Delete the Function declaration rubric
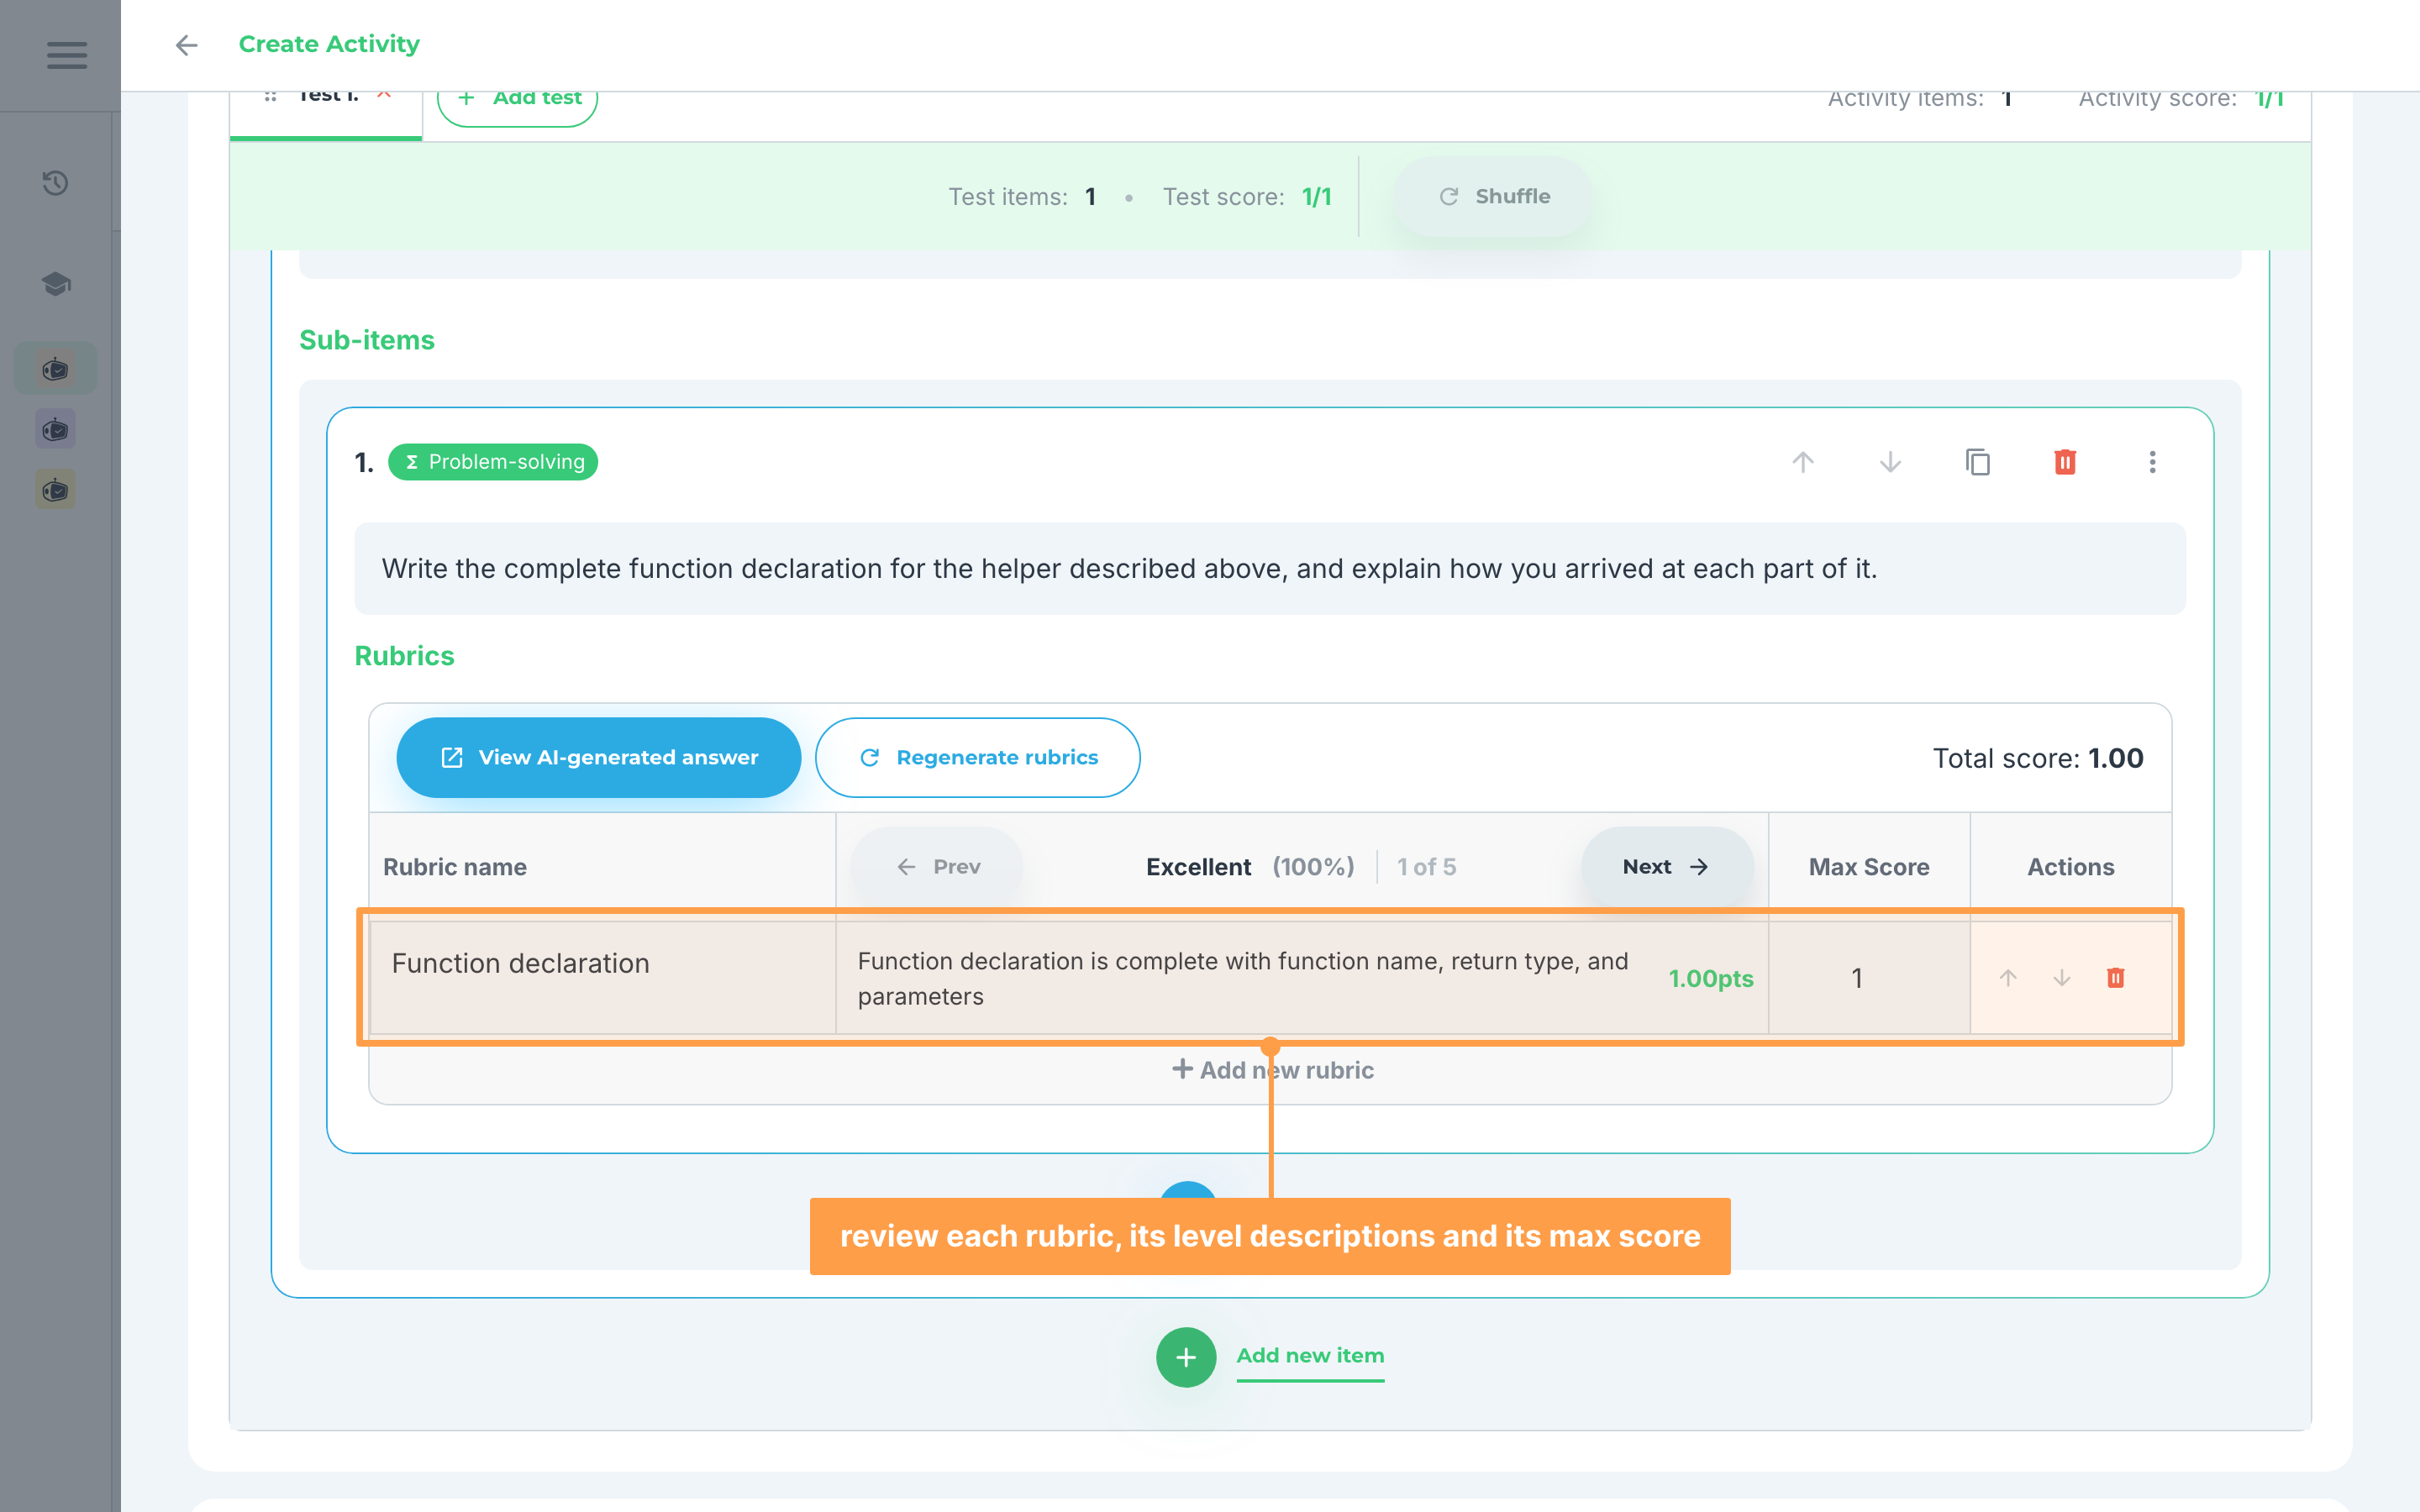This screenshot has width=2420, height=1512. point(2115,978)
